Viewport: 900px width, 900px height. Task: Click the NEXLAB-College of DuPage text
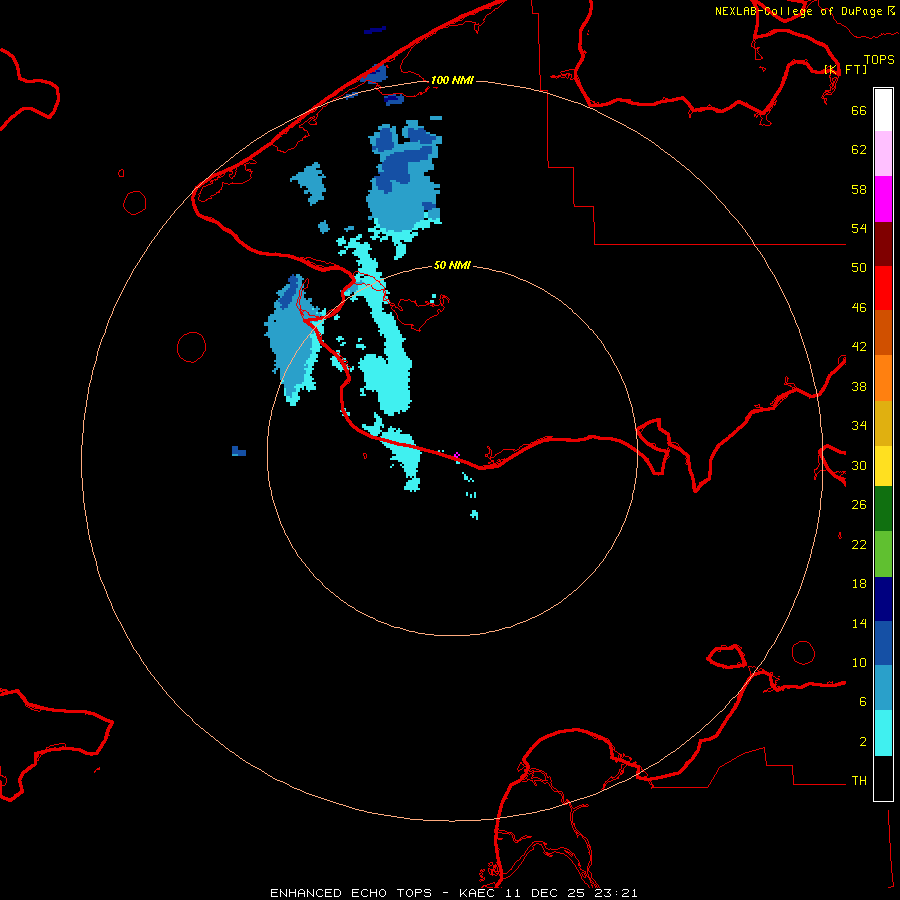[x=798, y=11]
